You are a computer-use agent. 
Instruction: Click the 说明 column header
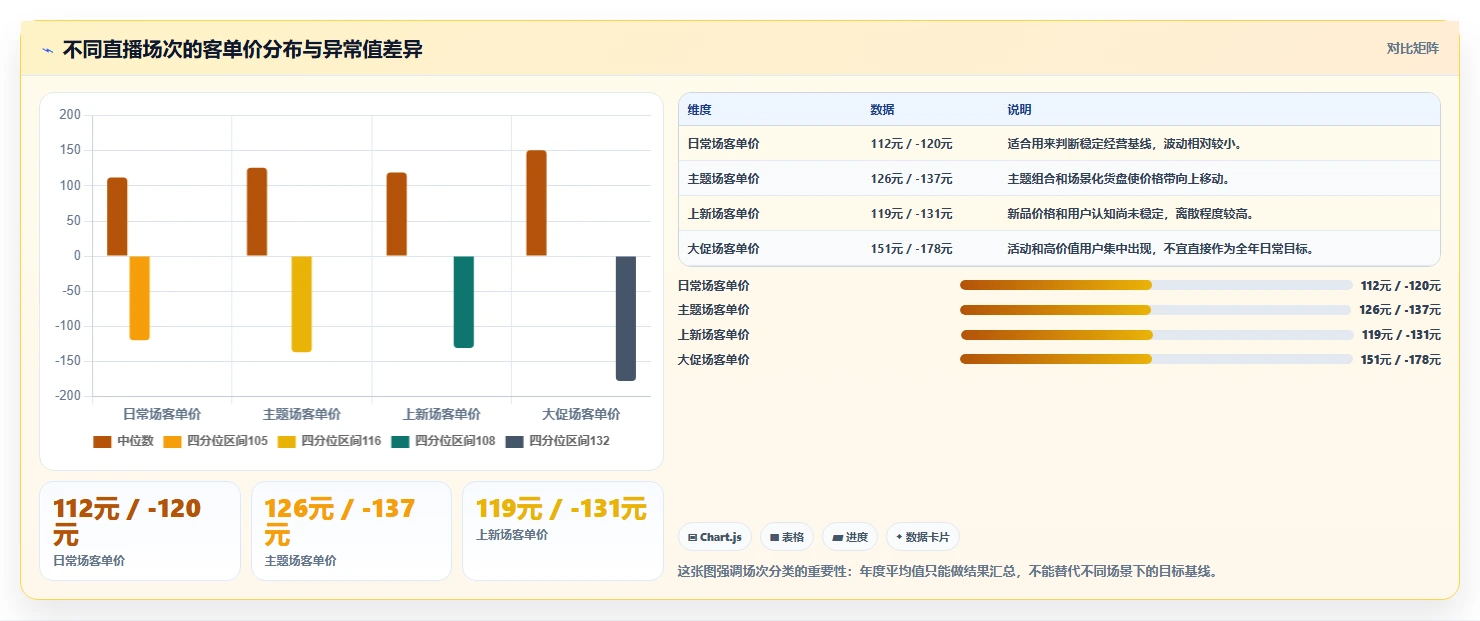pyautogui.click(x=1020, y=110)
